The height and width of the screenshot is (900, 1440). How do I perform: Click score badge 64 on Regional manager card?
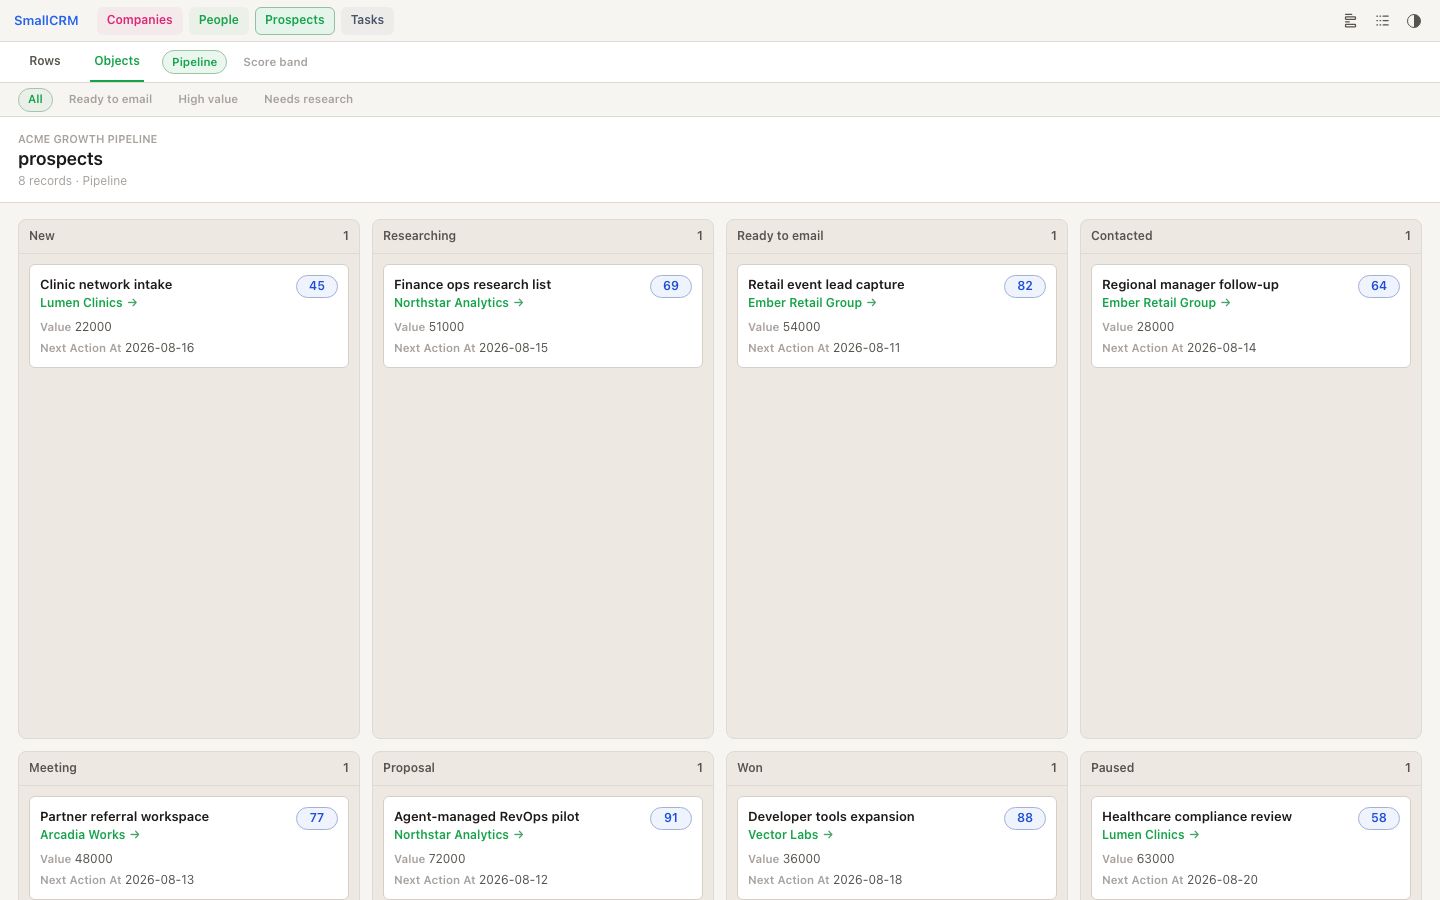click(1379, 286)
